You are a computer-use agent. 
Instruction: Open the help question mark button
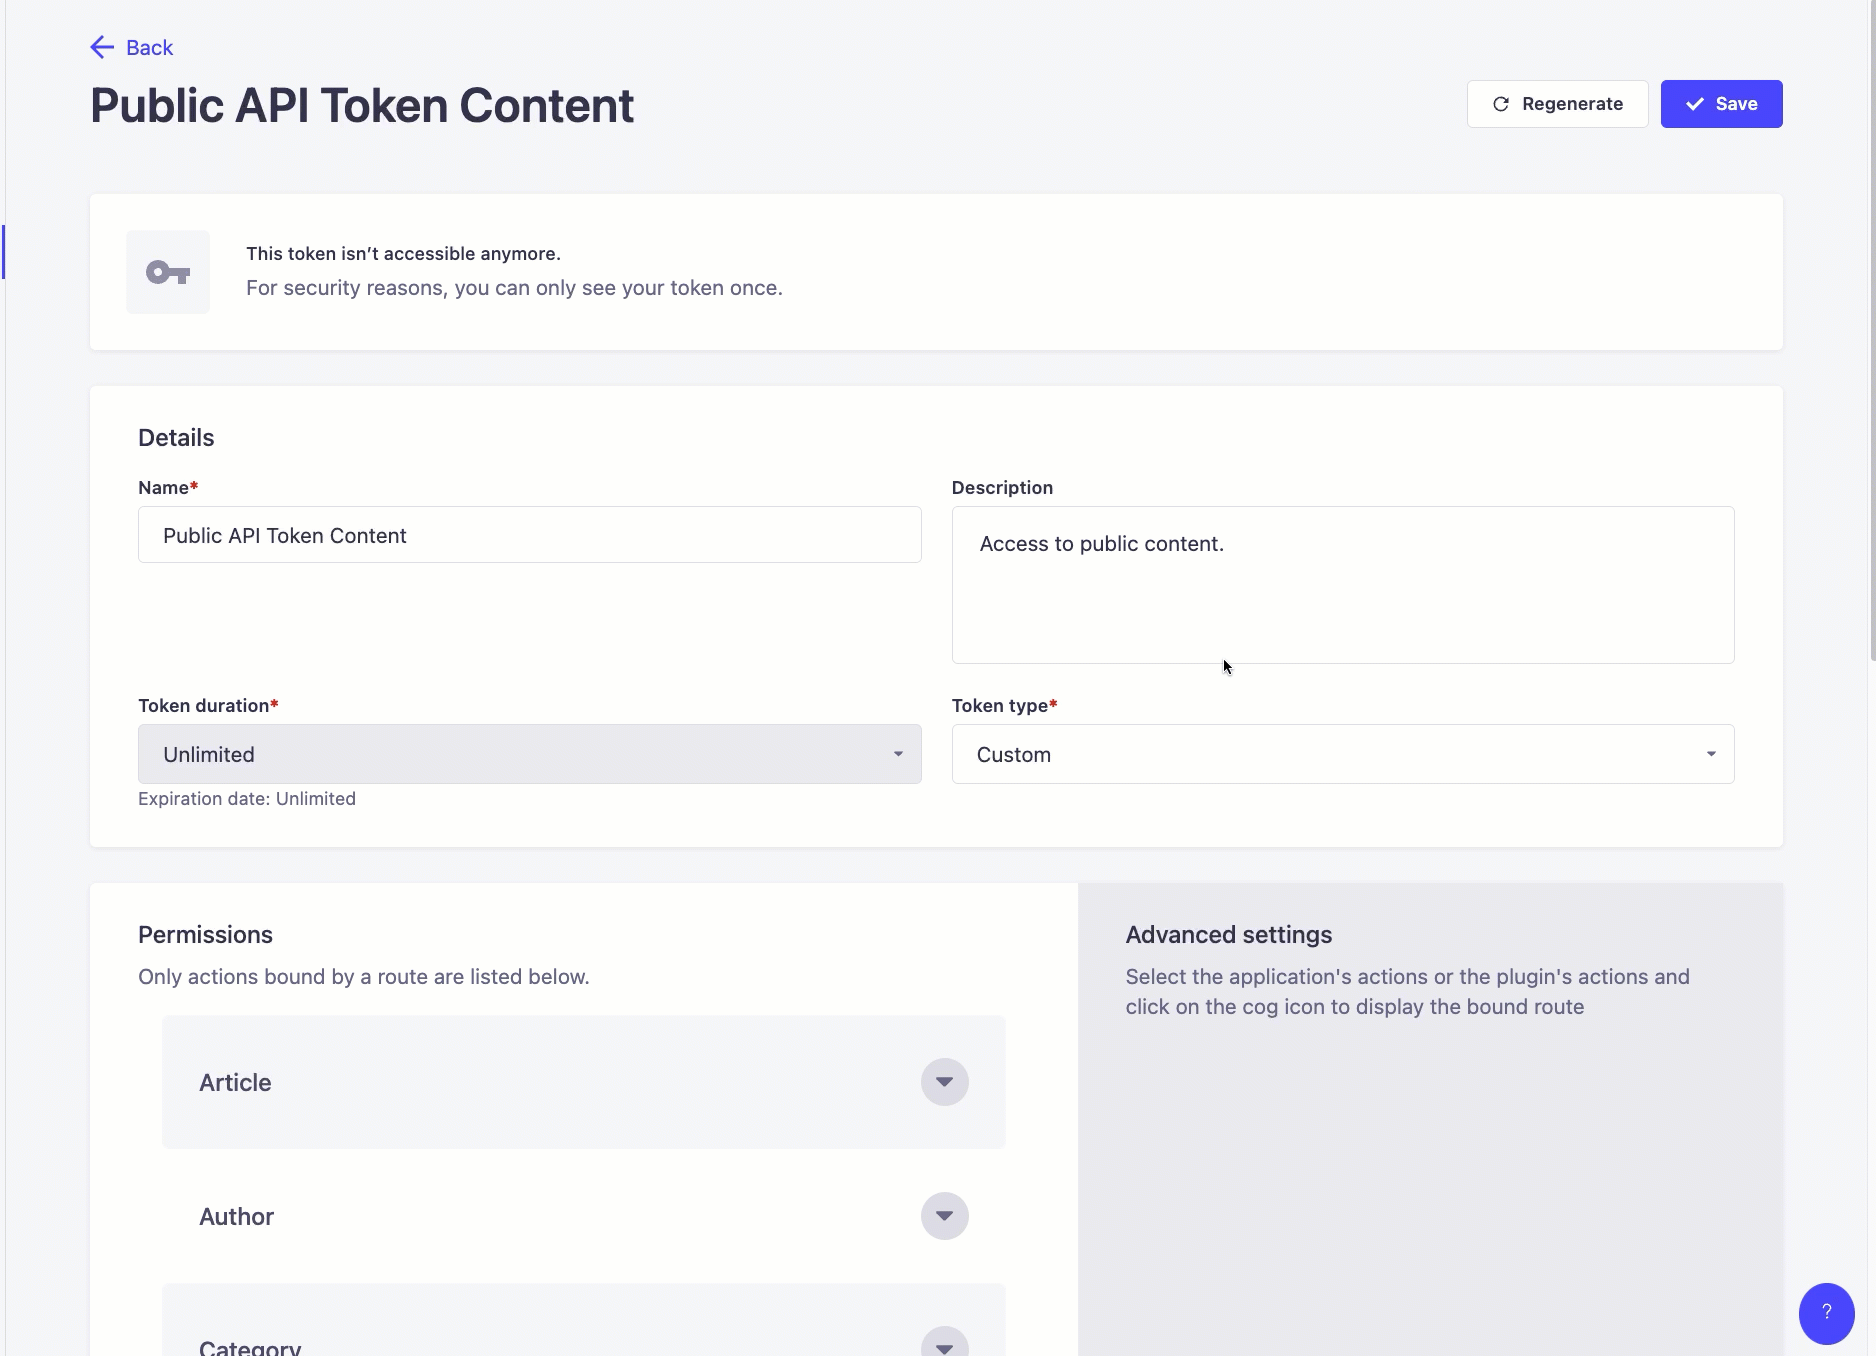pos(1826,1313)
